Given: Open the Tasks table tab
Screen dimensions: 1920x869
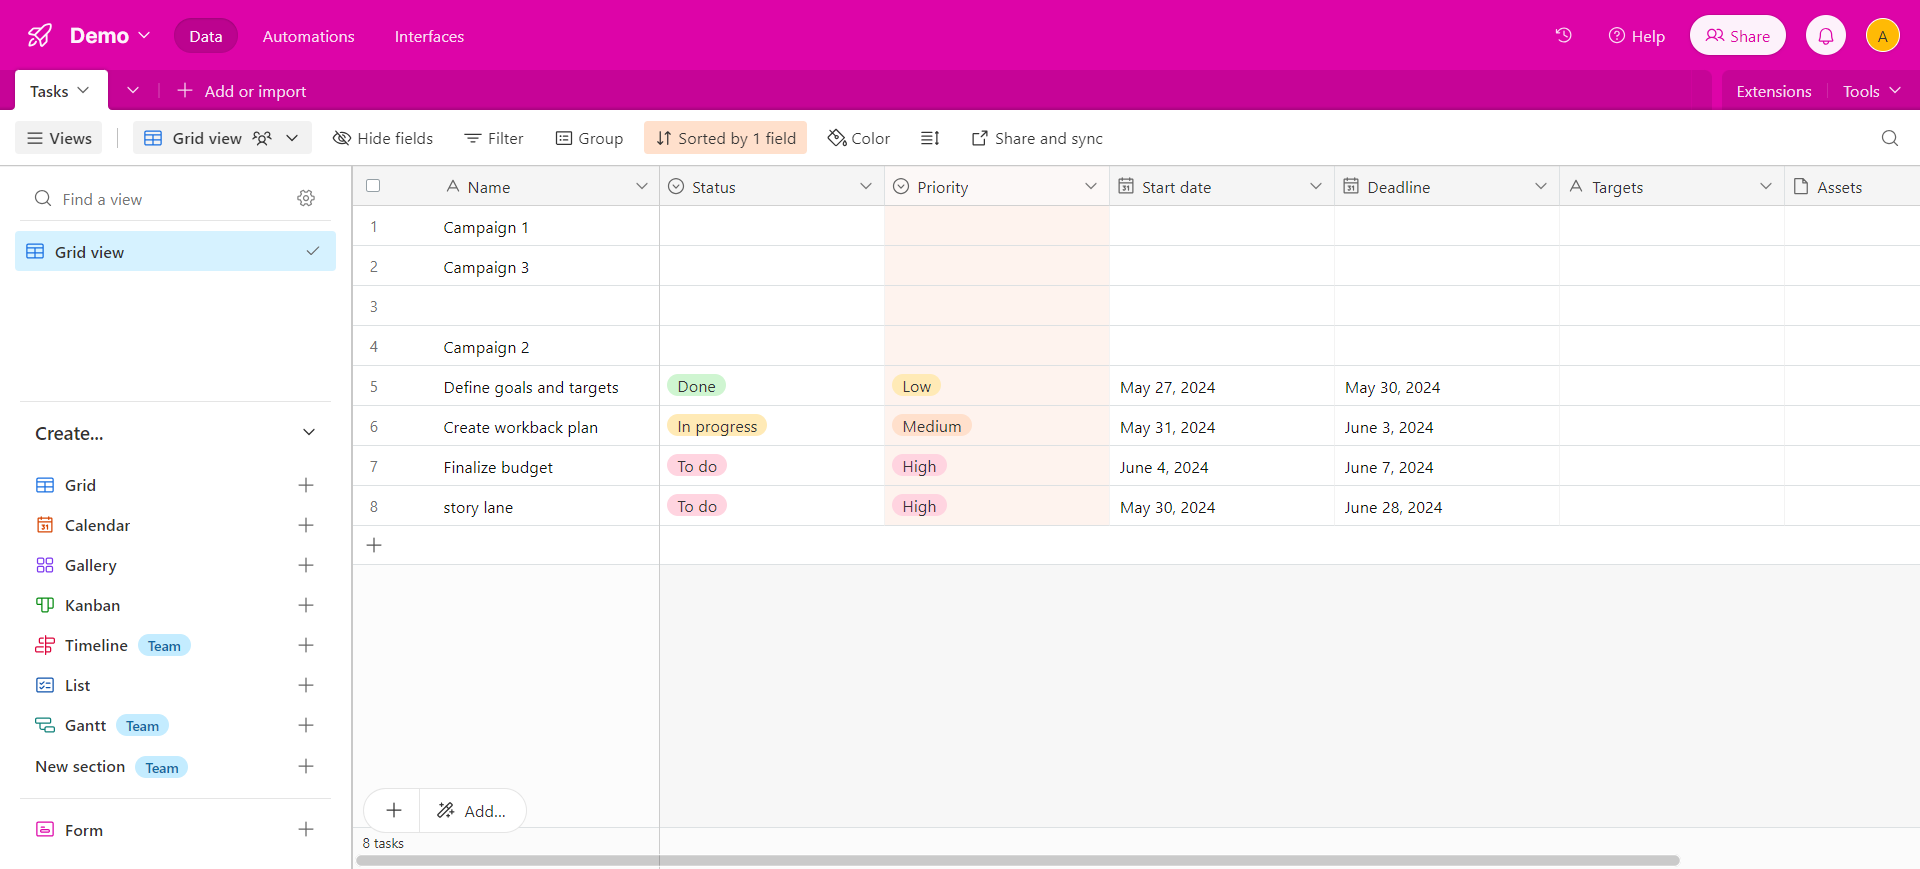Looking at the screenshot, I should (x=61, y=90).
